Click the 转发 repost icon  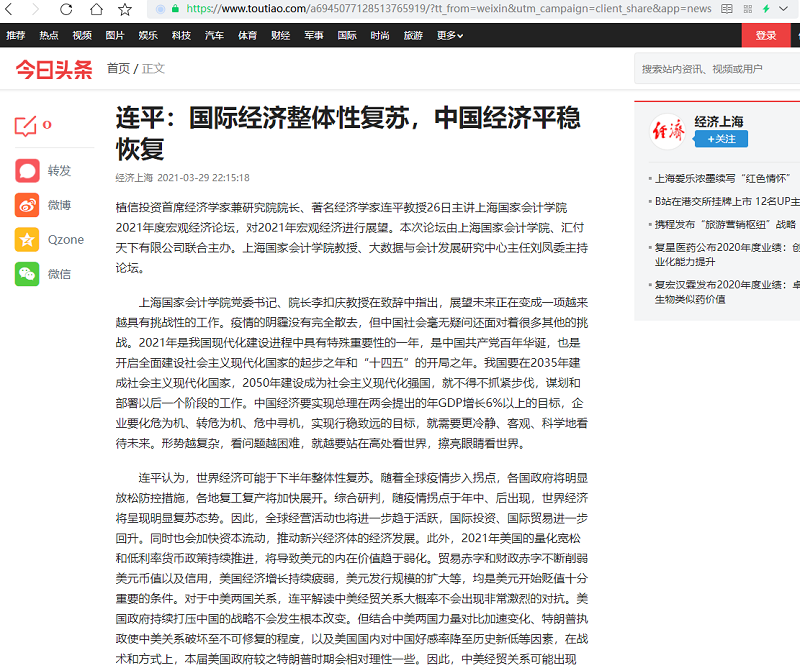(27, 170)
